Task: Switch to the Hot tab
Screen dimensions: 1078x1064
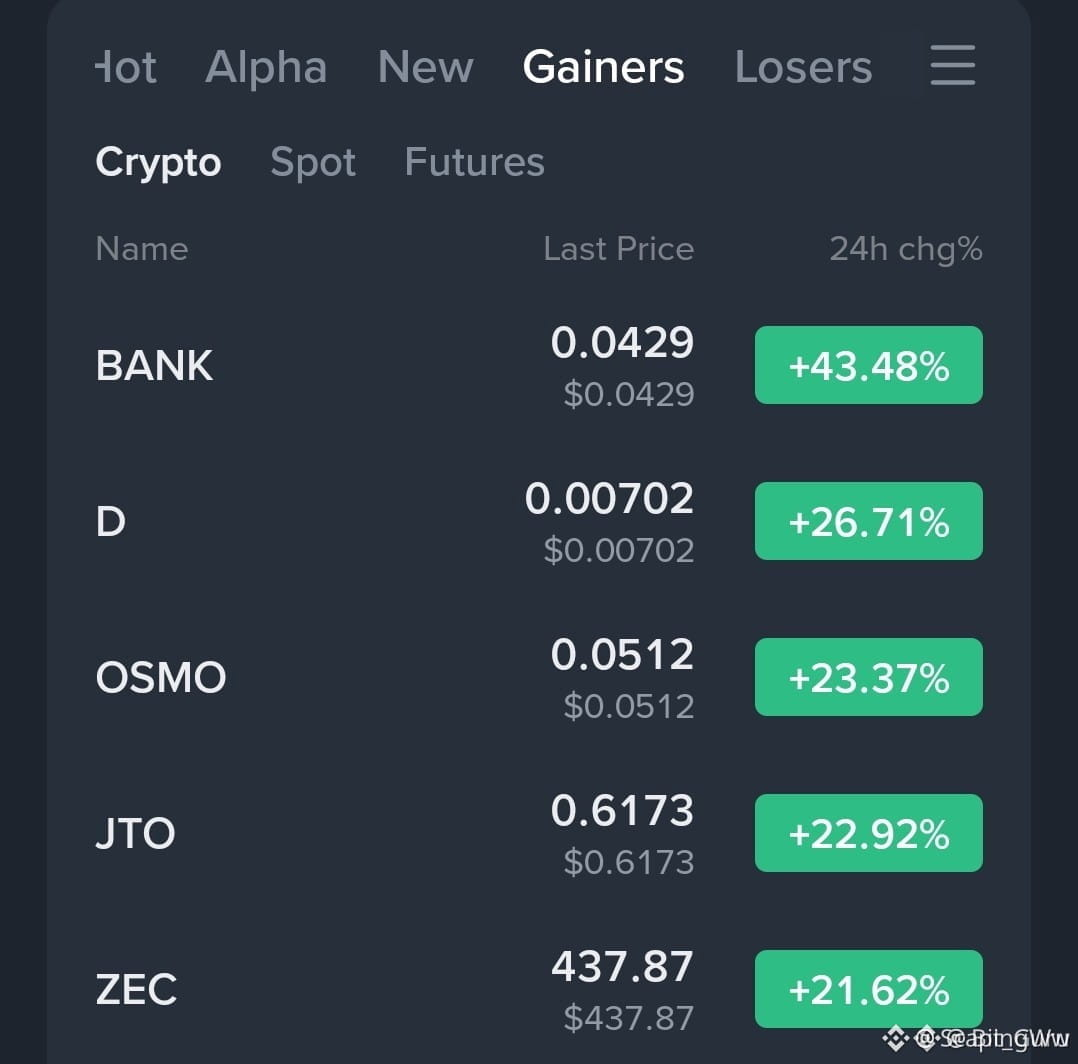Action: (126, 67)
